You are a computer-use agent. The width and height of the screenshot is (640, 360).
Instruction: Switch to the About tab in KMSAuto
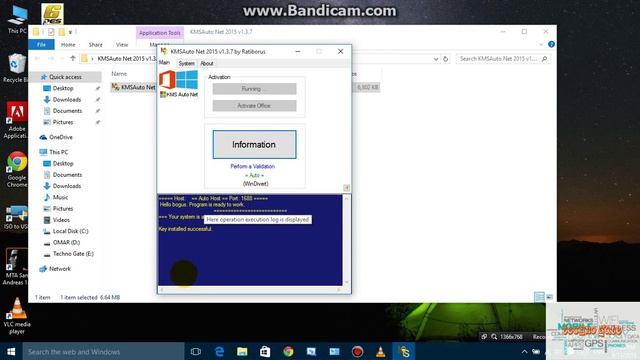click(207, 63)
